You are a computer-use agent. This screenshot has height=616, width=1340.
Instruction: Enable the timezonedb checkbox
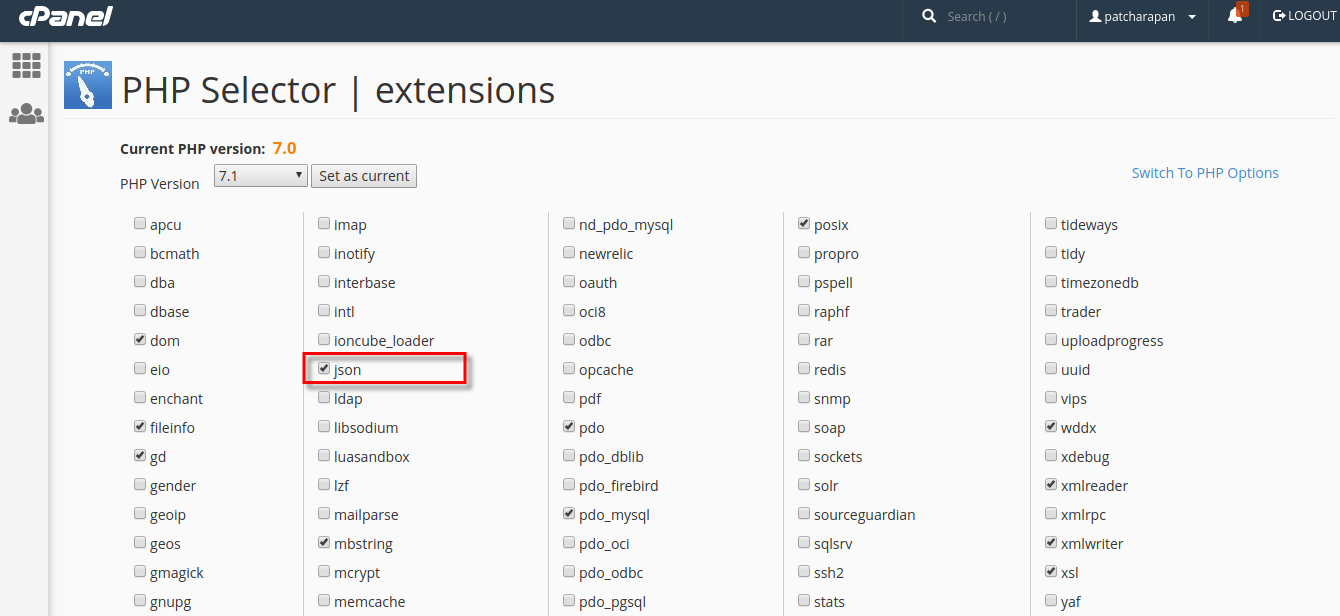[x=1051, y=282]
